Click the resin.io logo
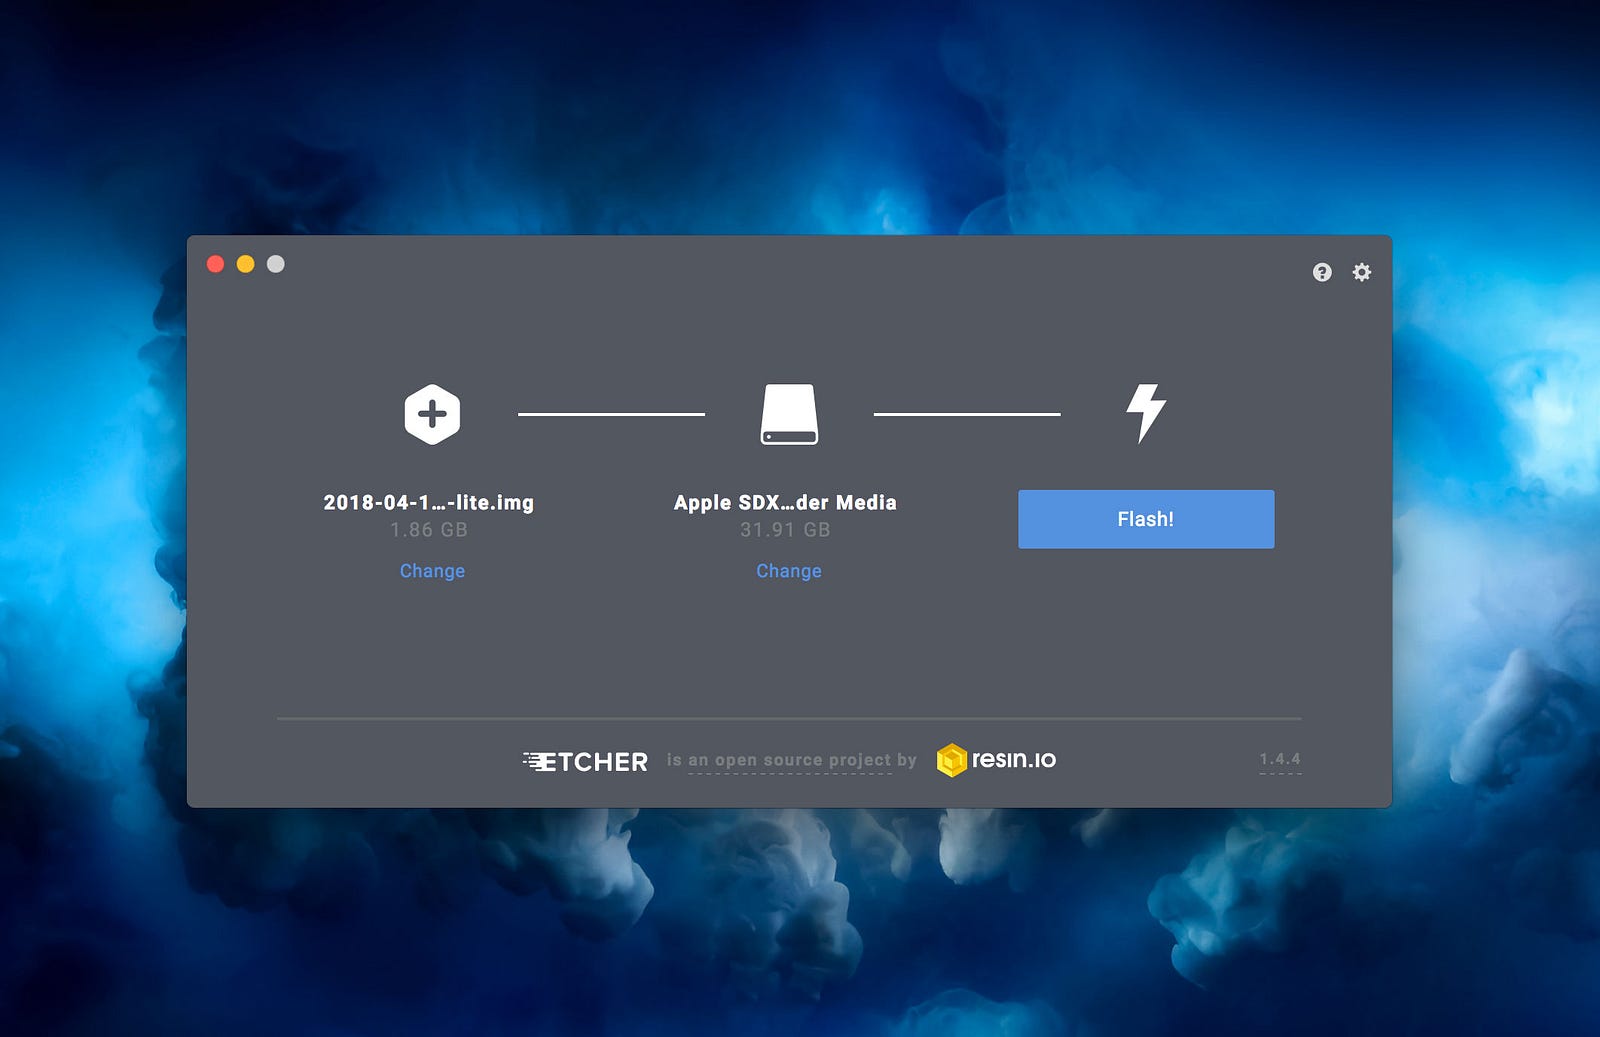This screenshot has height=1037, width=1600. coord(996,760)
